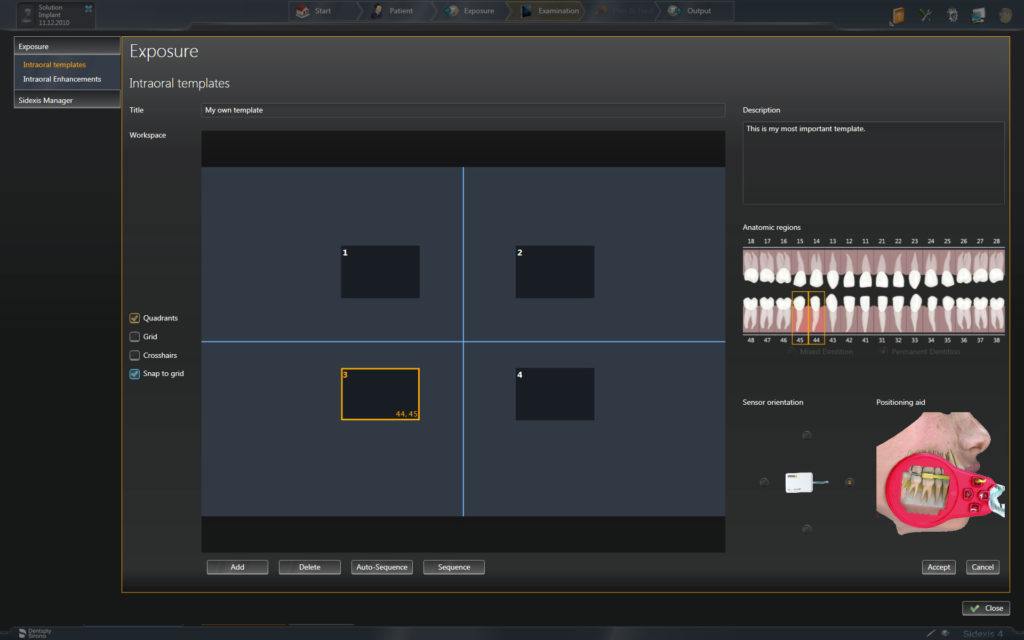Click the Accept button

[938, 567]
